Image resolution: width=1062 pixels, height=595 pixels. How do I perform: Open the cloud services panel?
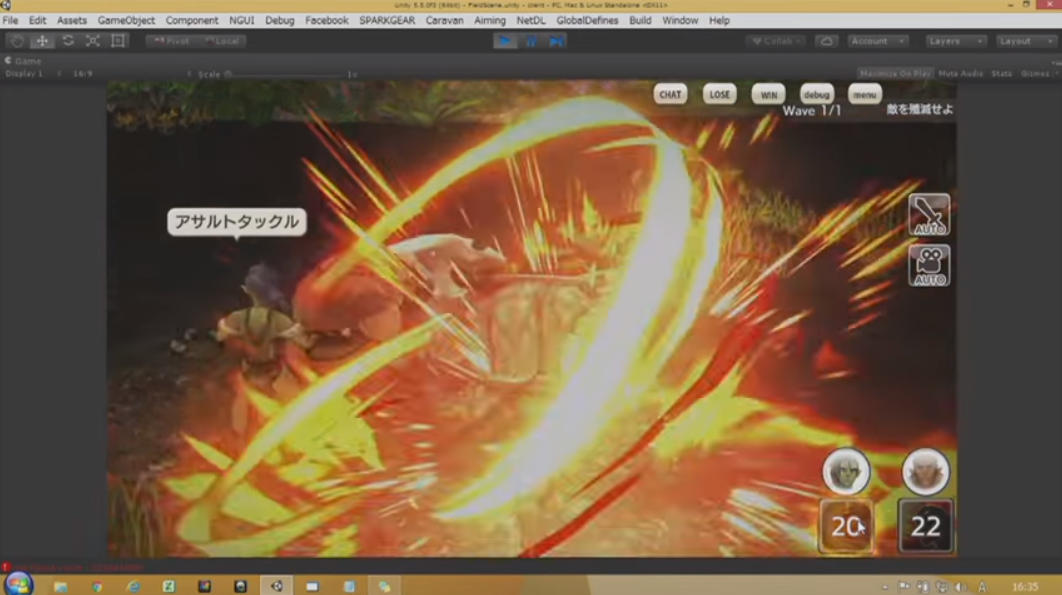tap(826, 41)
